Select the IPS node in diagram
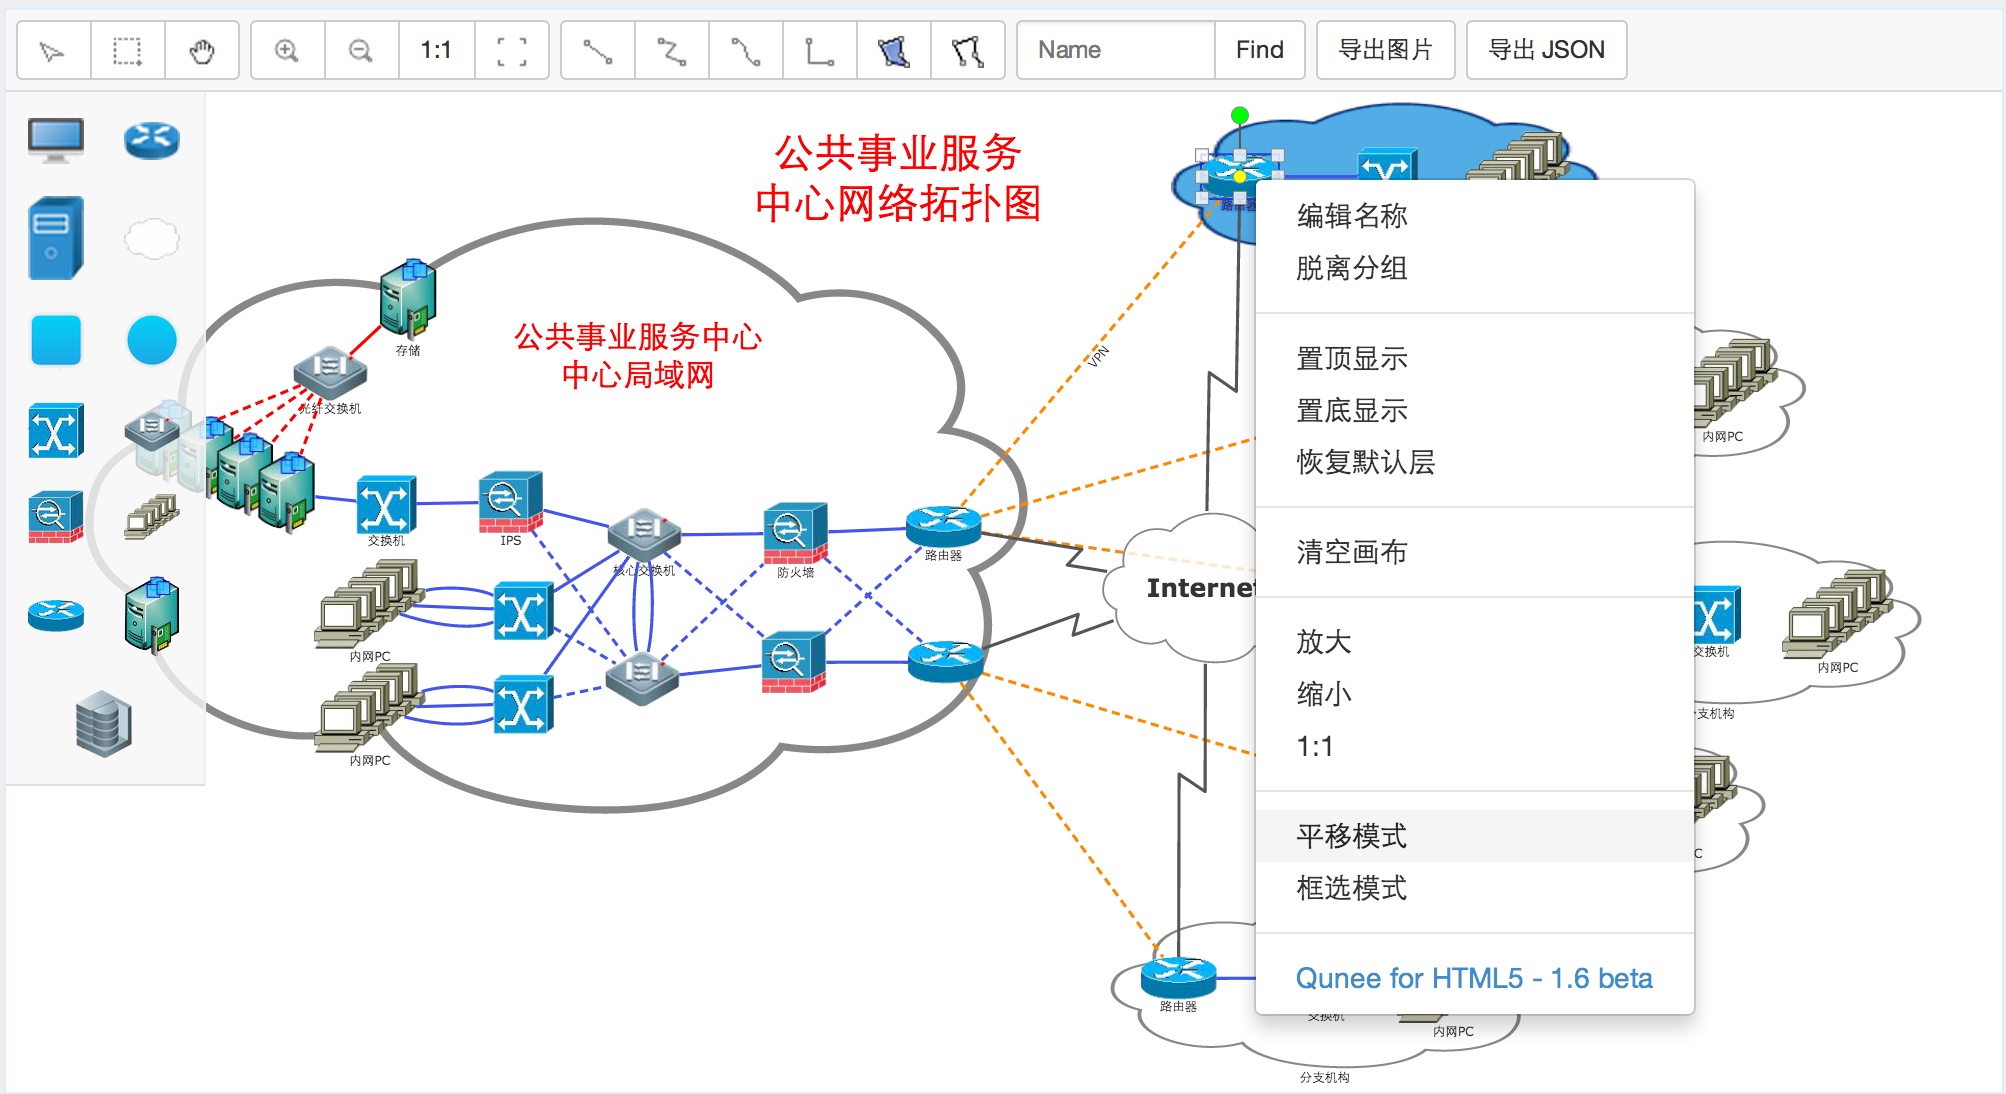The image size is (2006, 1094). pyautogui.click(x=511, y=502)
